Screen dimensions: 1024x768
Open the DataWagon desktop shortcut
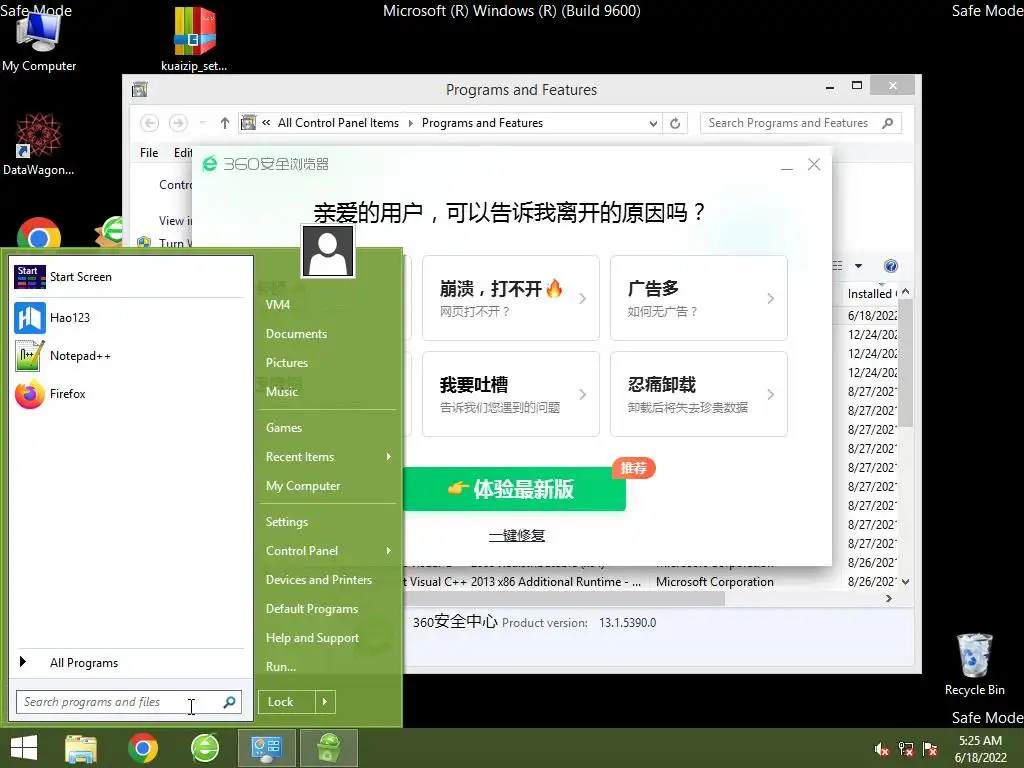(x=38, y=145)
